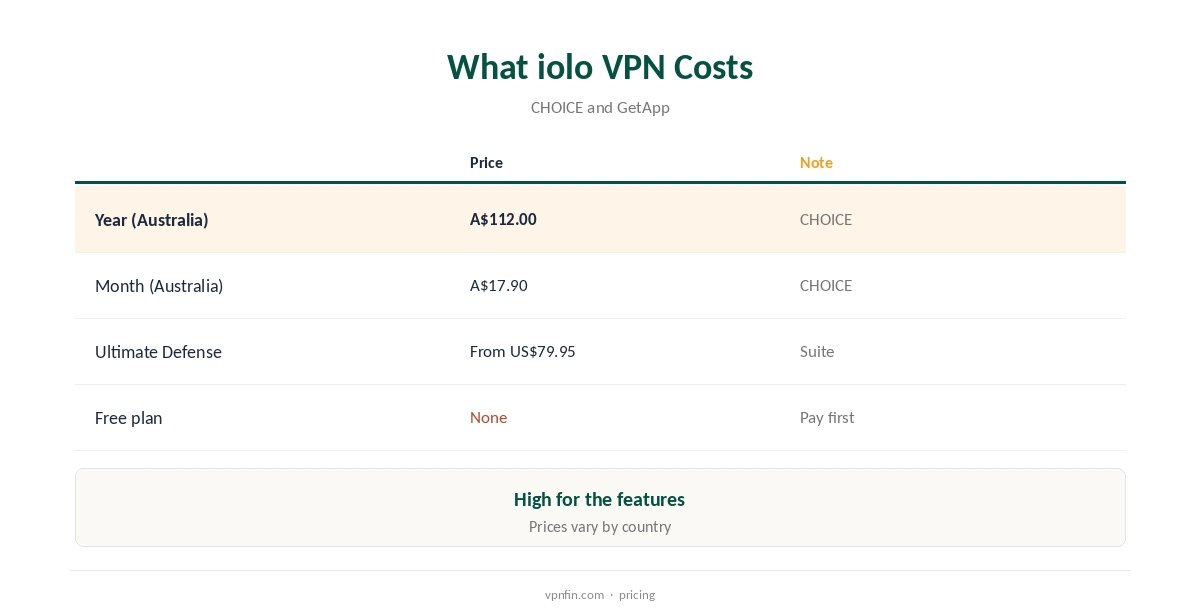
Task: Click the 'Pay first' note cell
Action: 827,417
